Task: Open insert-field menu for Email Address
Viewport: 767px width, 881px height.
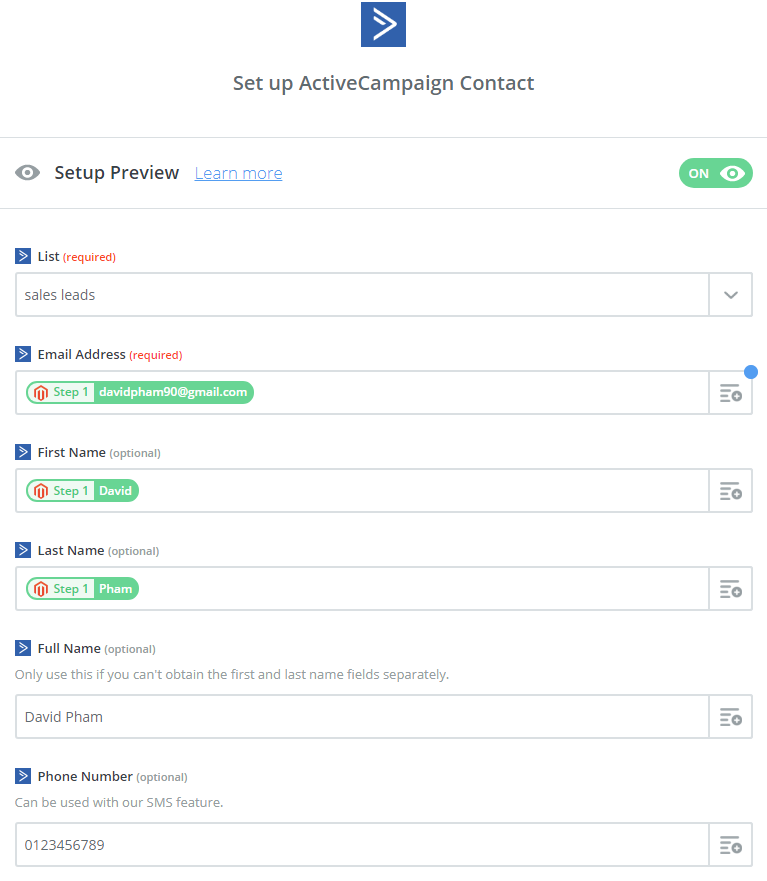Action: (730, 393)
